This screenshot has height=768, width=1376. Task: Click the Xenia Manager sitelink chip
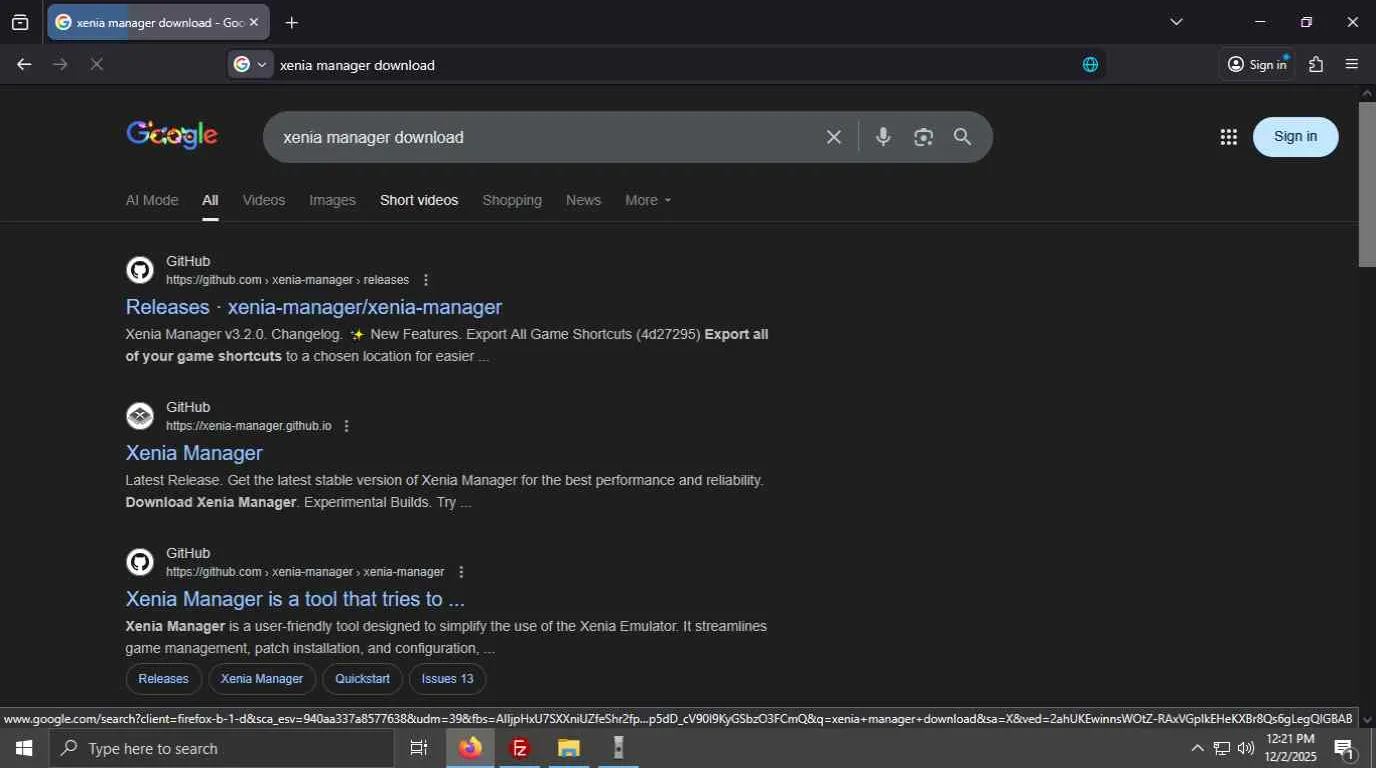[262, 679]
